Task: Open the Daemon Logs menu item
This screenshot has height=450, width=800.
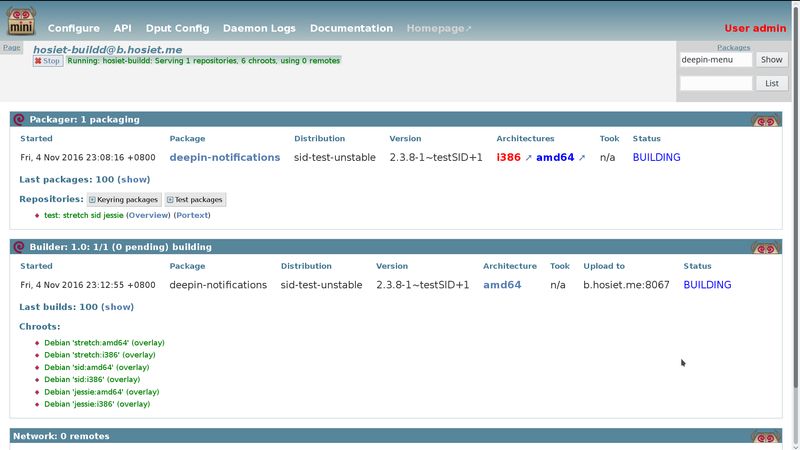Action: pos(259,28)
